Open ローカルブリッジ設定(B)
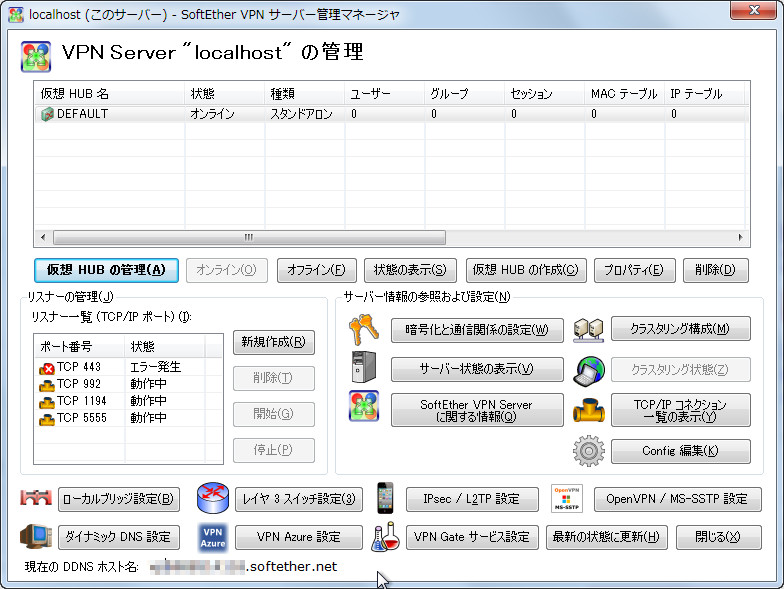 [119, 500]
